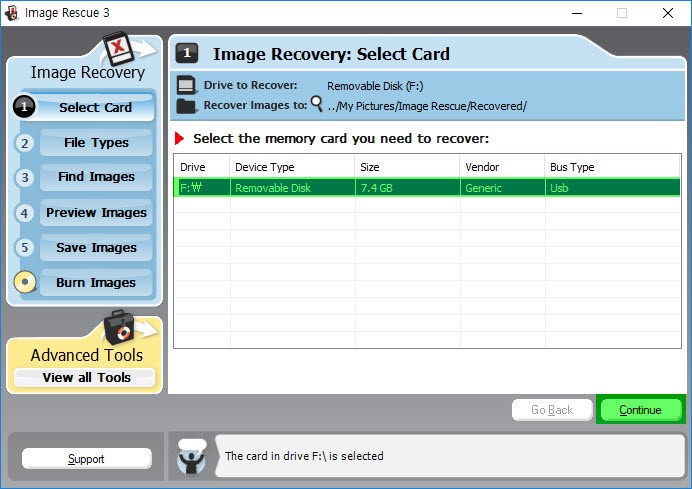
Task: Sort by the Device Type column header
Action: click(292, 167)
